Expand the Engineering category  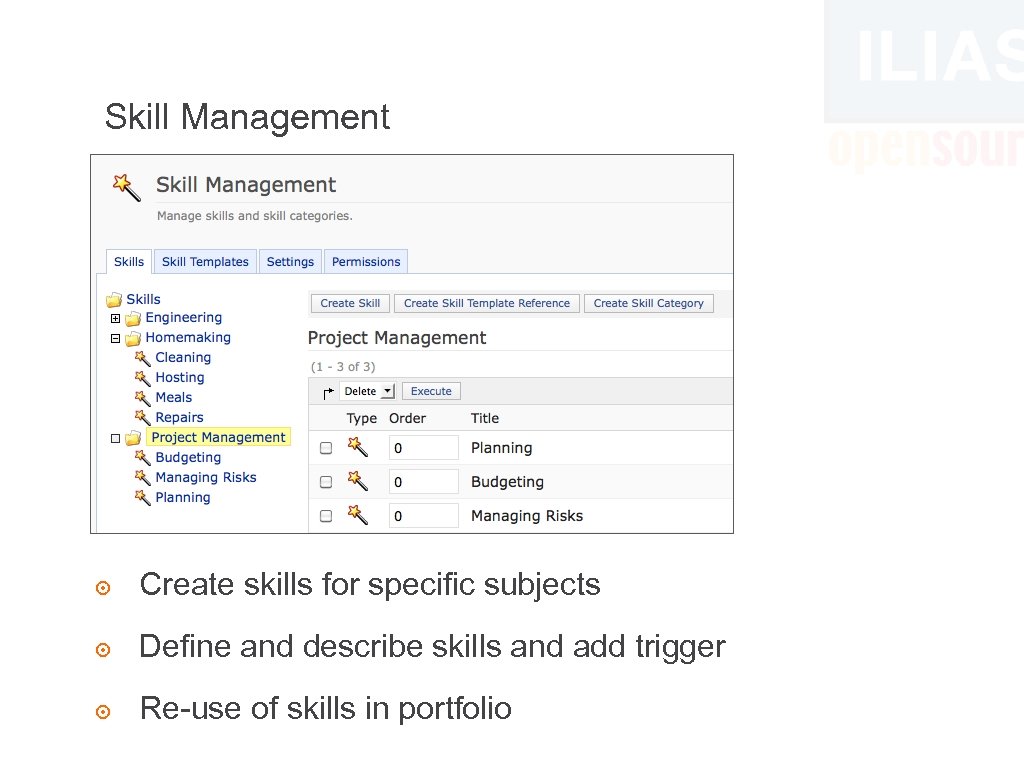coord(114,318)
